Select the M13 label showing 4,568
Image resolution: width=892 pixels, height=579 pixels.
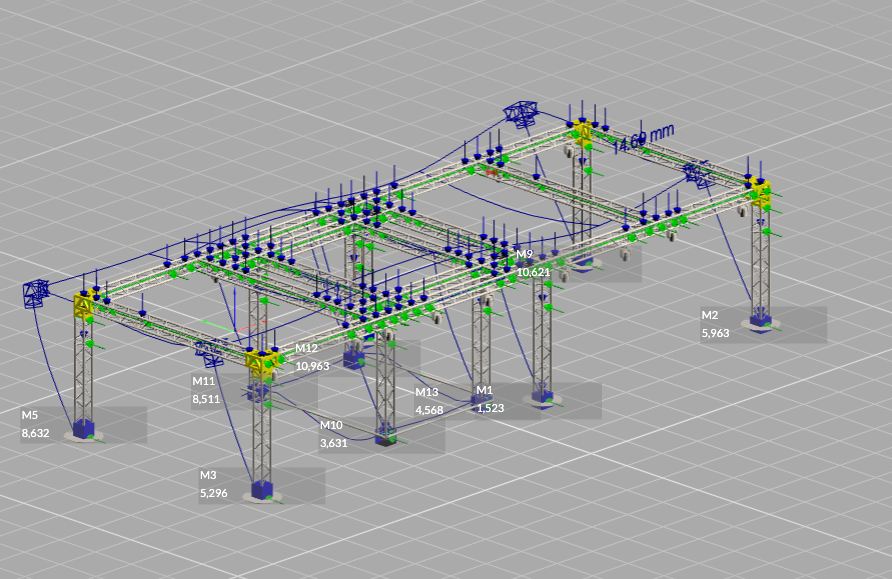pos(428,399)
